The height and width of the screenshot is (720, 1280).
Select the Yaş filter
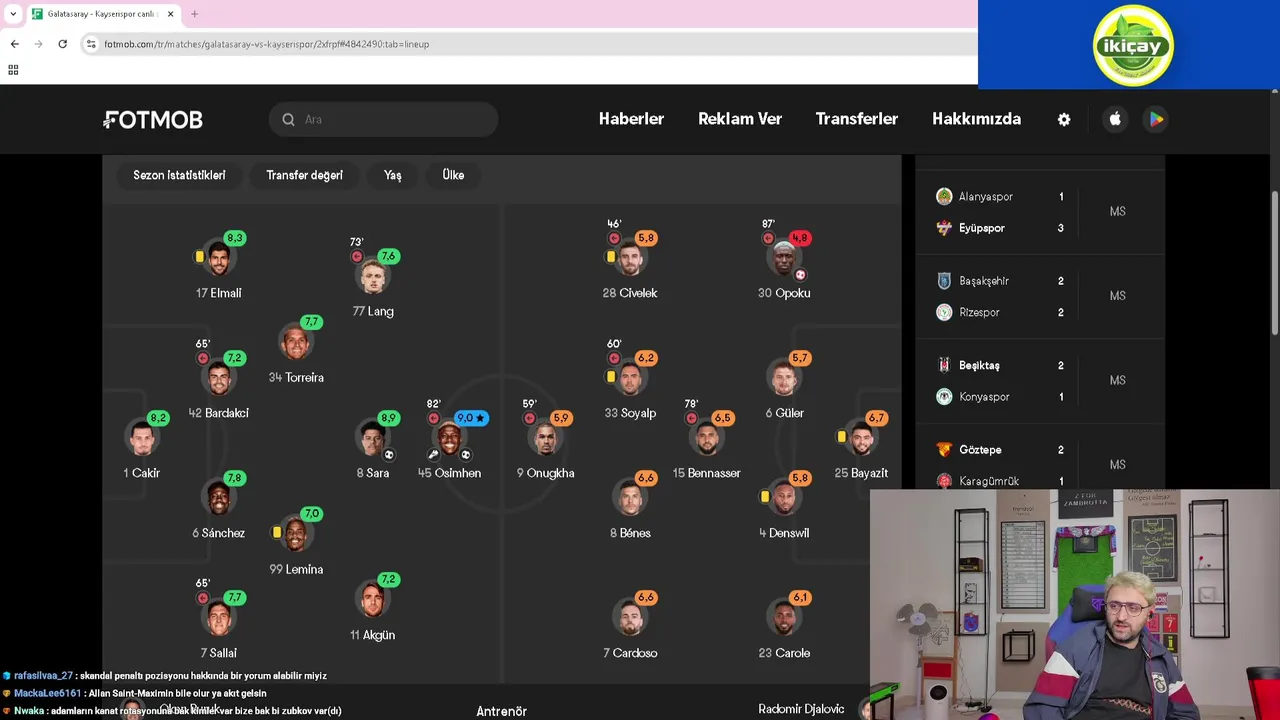[392, 175]
